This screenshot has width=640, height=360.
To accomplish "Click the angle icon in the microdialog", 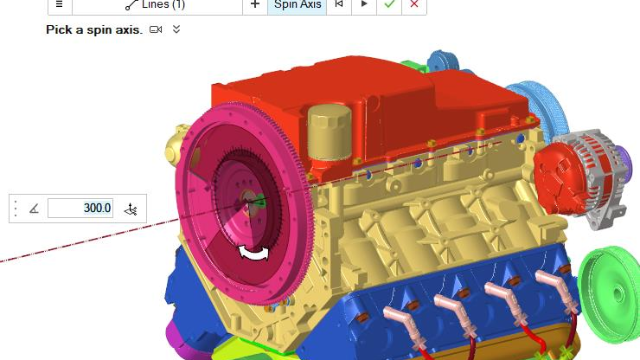I will point(34,209).
